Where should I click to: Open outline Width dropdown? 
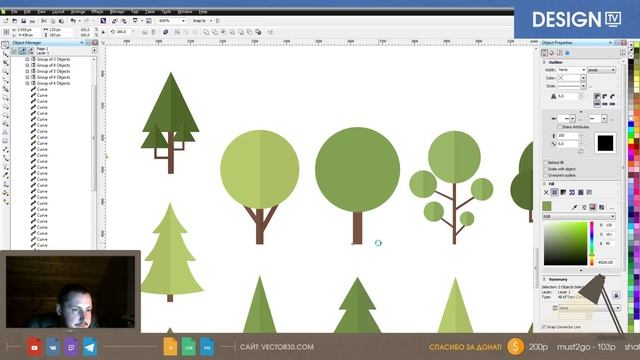[x=583, y=70]
